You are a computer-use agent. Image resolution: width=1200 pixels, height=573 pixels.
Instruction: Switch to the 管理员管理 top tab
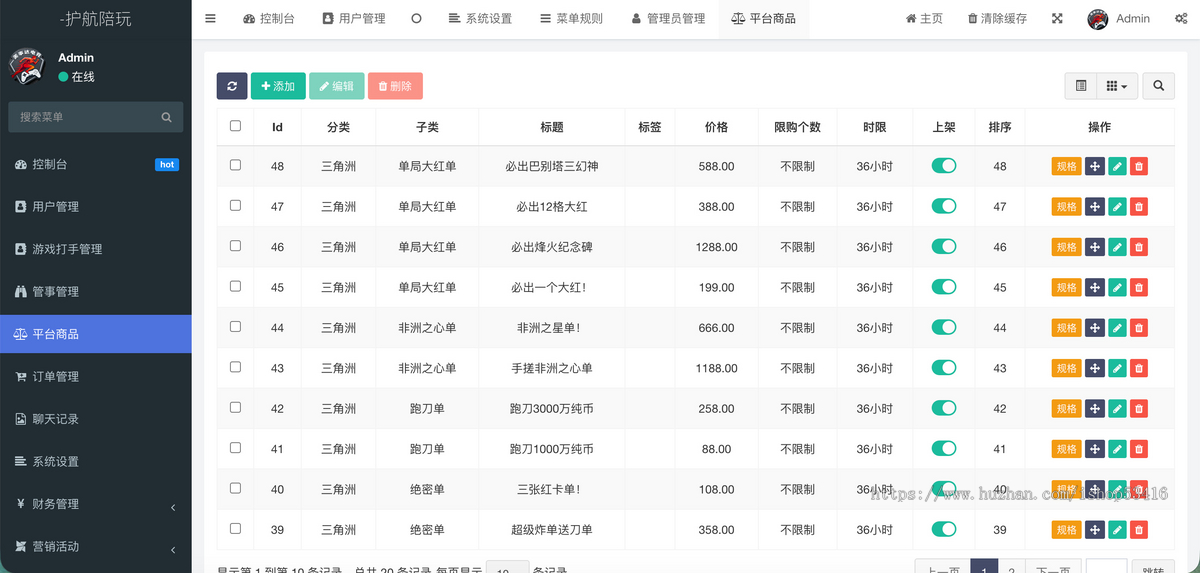click(668, 18)
